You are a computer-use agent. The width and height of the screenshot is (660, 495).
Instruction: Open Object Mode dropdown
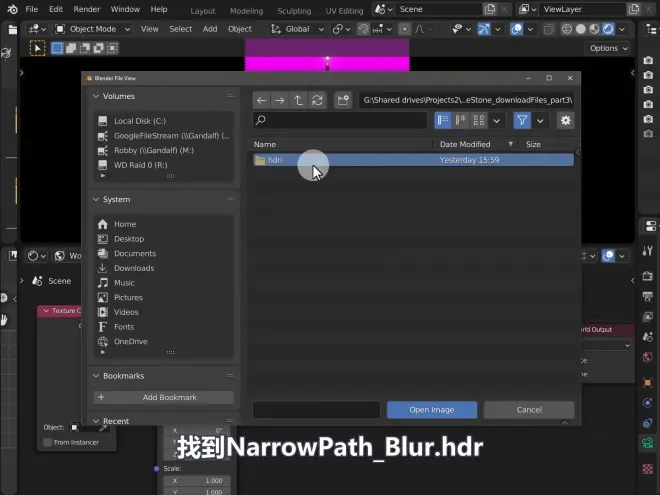[93, 29]
